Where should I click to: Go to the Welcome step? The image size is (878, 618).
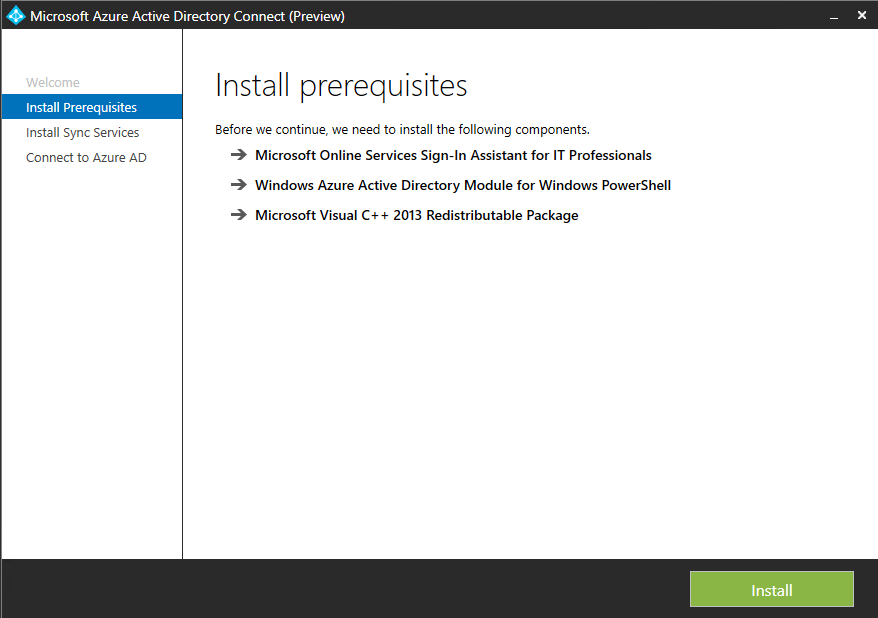(53, 82)
